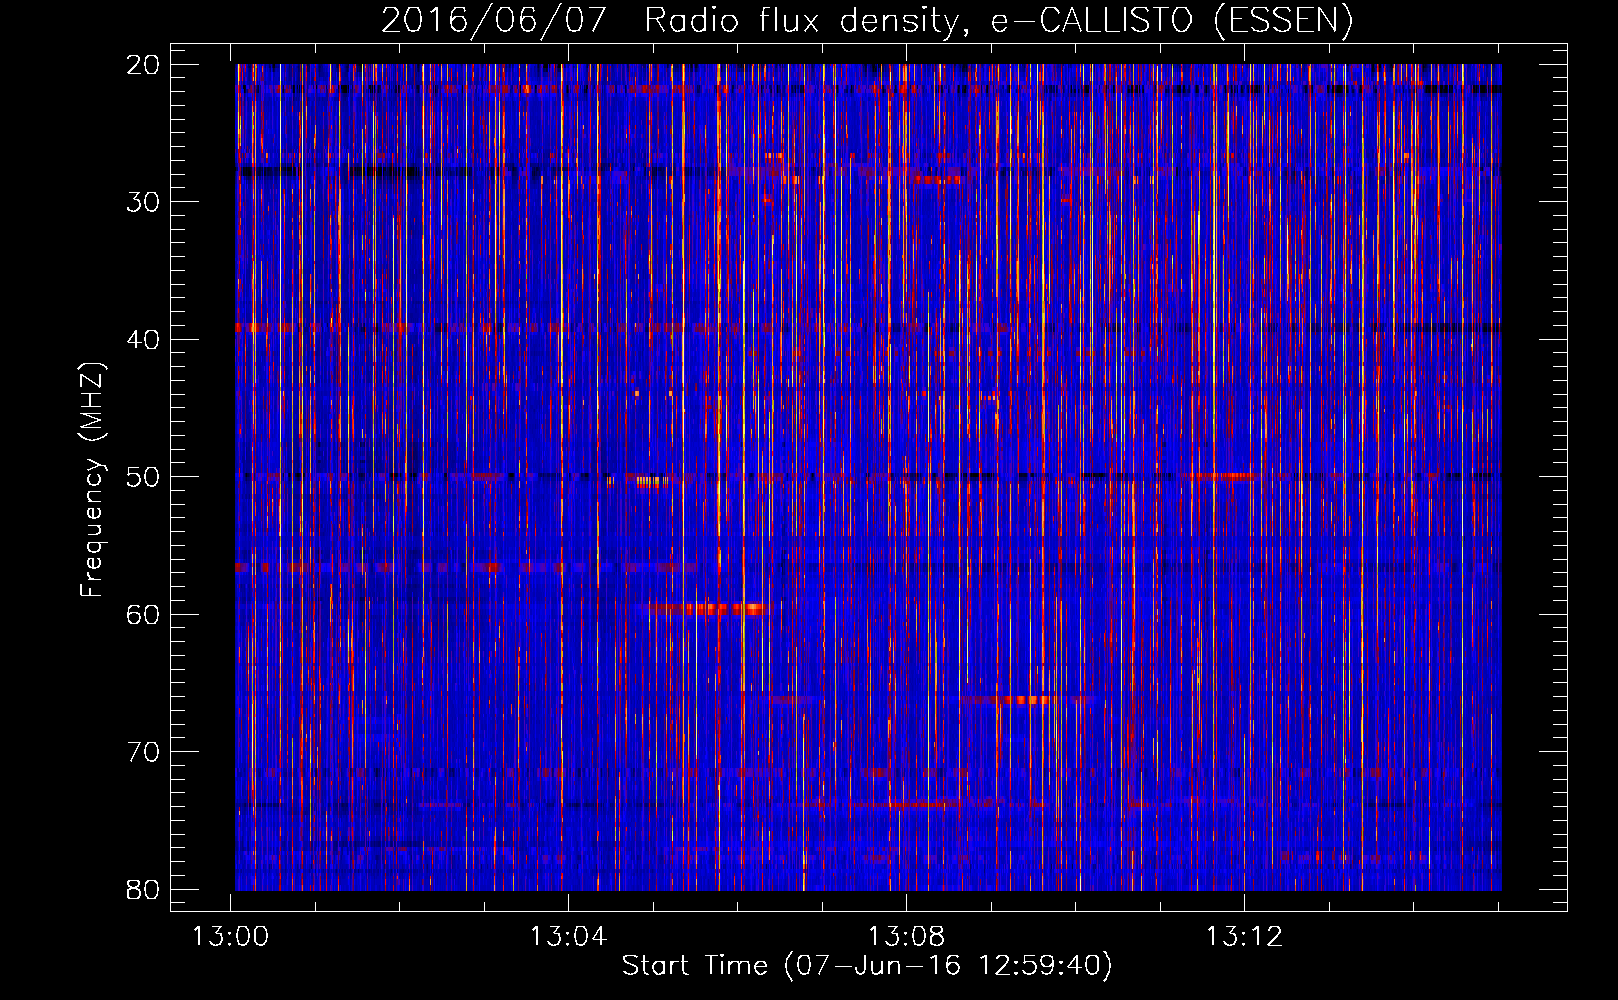The width and height of the screenshot is (1618, 1000).
Task: Click the 13:04 time tick label
Action: pyautogui.click(x=569, y=937)
